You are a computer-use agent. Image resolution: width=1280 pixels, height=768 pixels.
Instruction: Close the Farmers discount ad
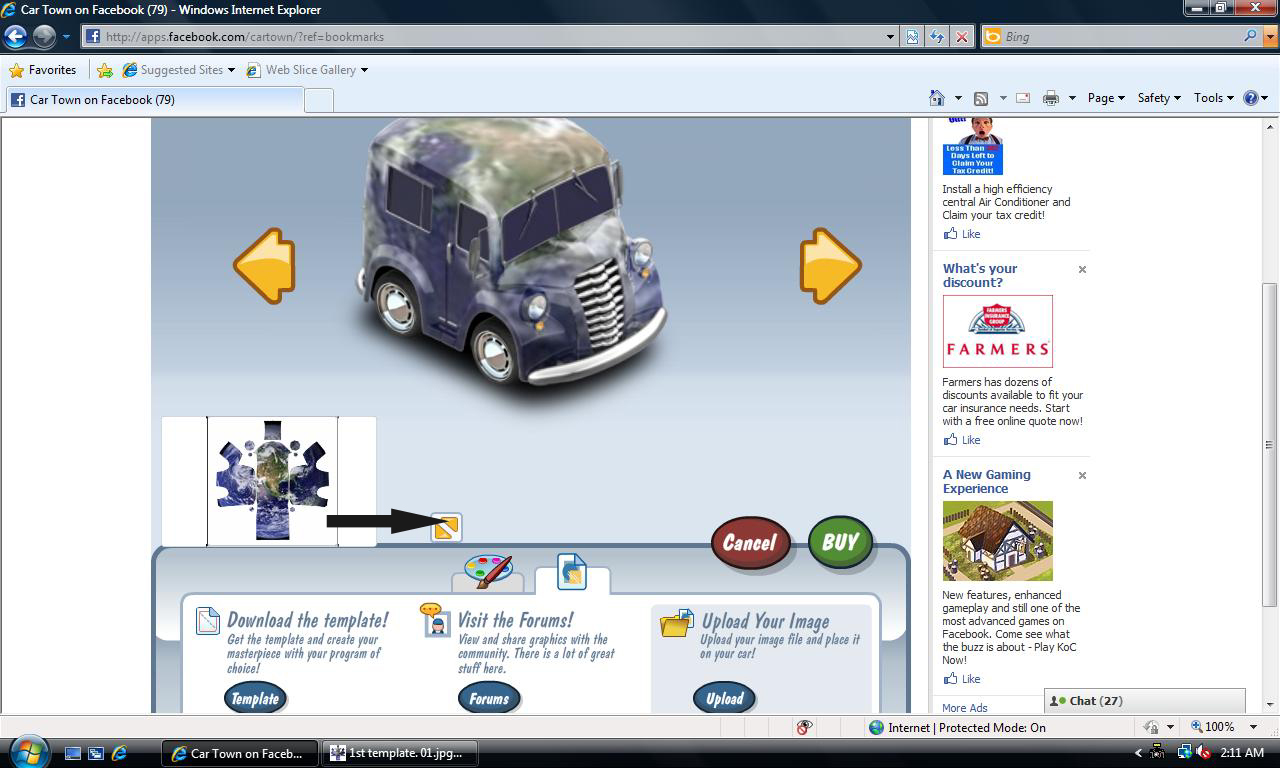(1082, 270)
